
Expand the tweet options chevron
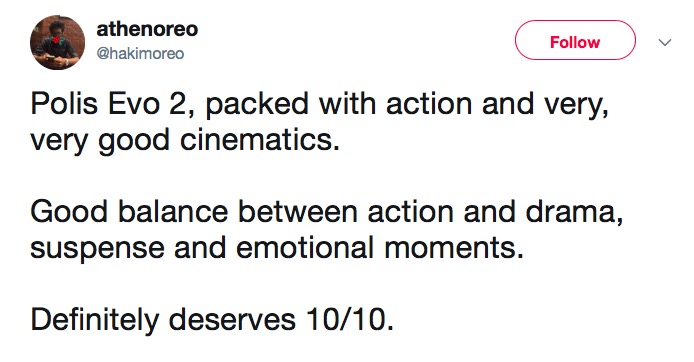pyautogui.click(x=665, y=42)
